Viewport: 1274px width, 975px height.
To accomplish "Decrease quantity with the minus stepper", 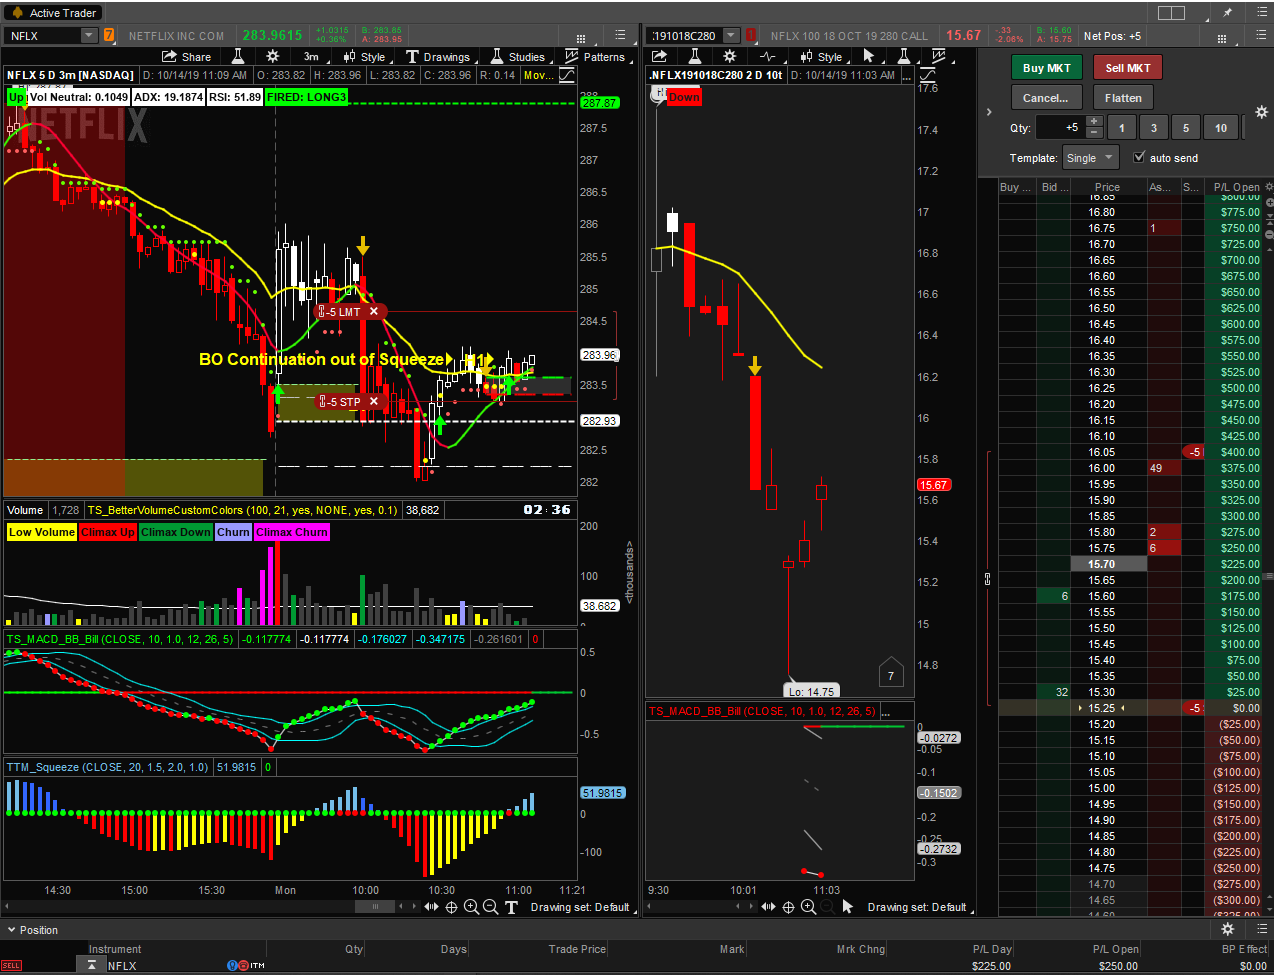I will pos(1094,134).
